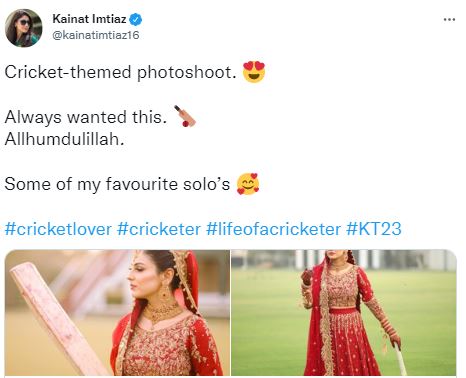Screen dimensions: 466x378
Task: Click Kainat Imtiaz's profile avatar picture
Action: click(x=24, y=28)
